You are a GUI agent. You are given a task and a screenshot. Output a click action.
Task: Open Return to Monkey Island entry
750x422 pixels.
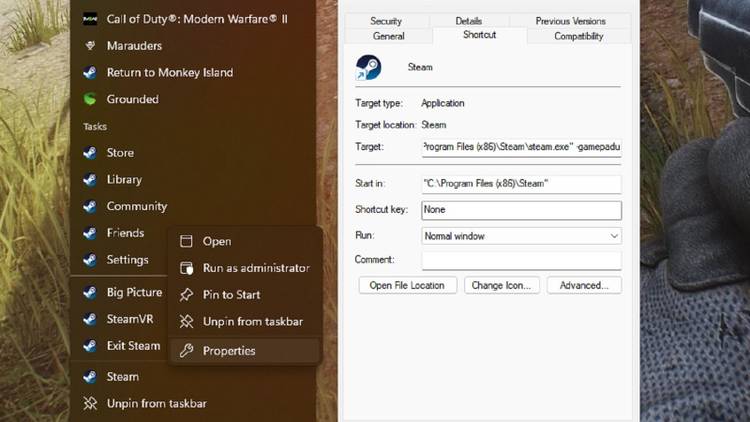point(193,73)
